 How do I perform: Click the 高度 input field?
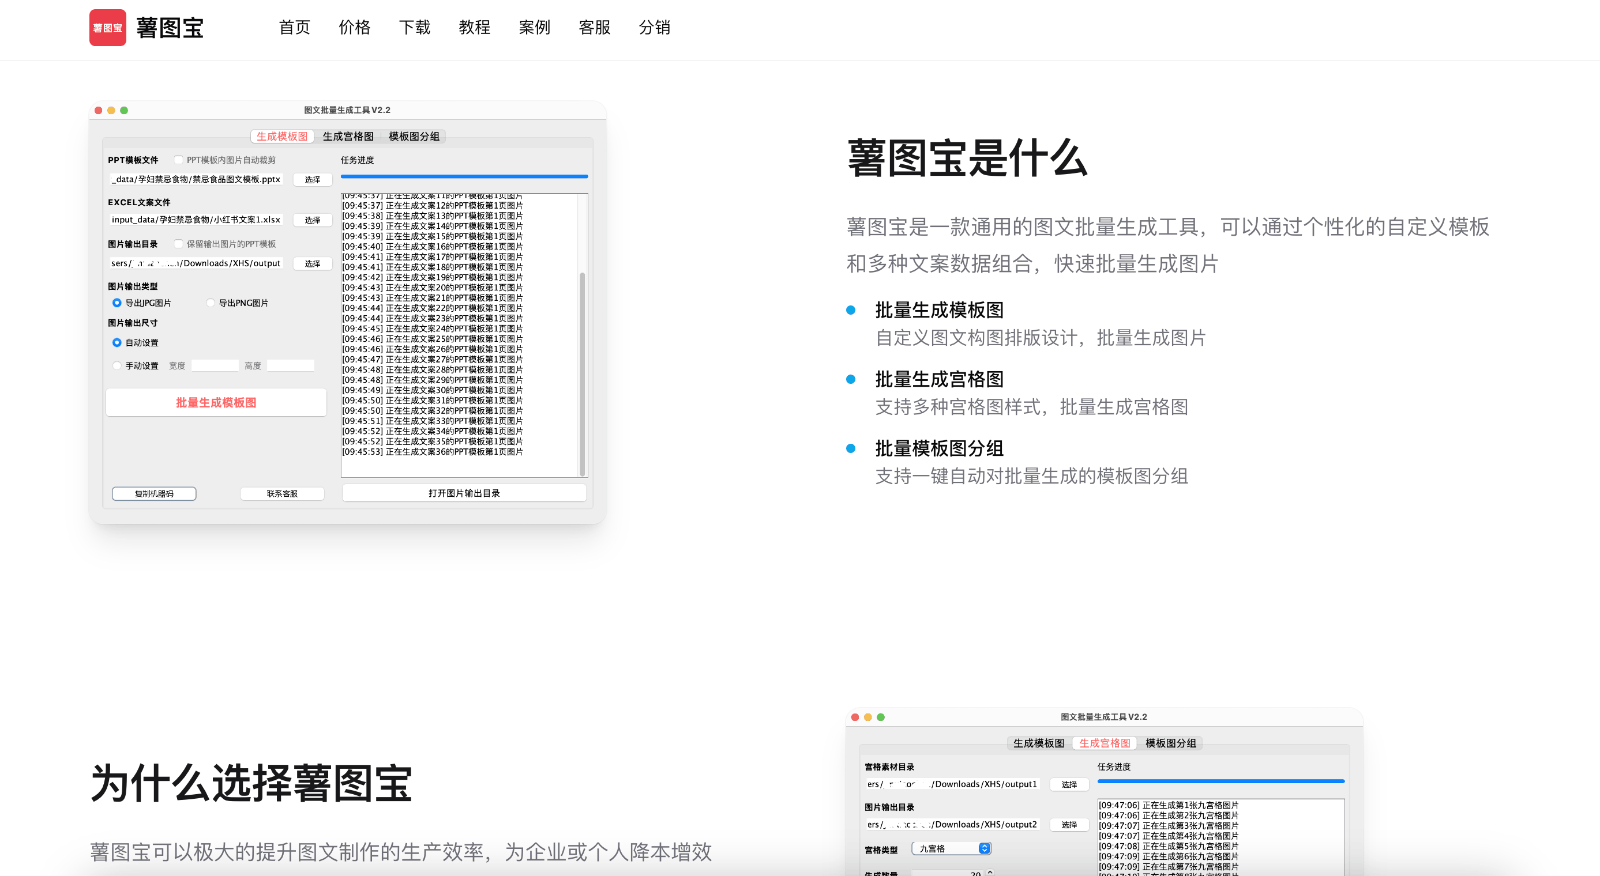(291, 366)
